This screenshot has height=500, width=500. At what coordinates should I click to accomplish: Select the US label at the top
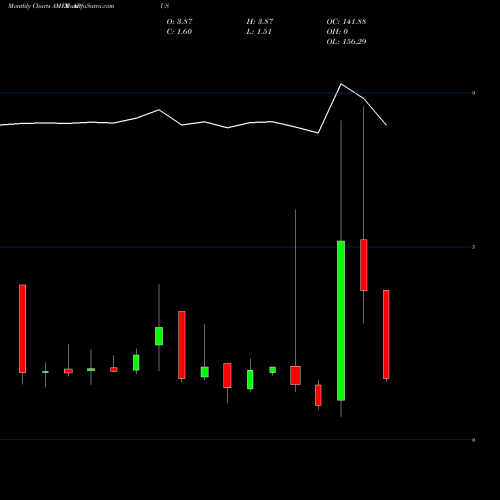(165, 6)
